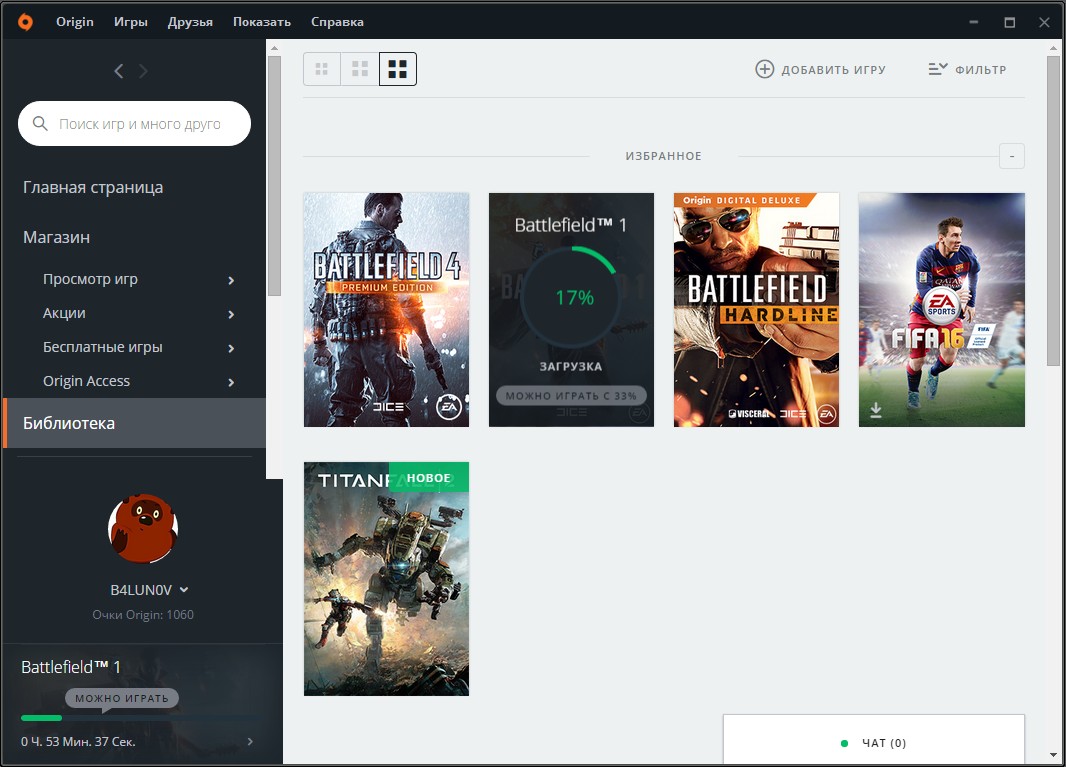Open Titanfall 2 game tile
Screen dimensions: 1066x767
386,579
